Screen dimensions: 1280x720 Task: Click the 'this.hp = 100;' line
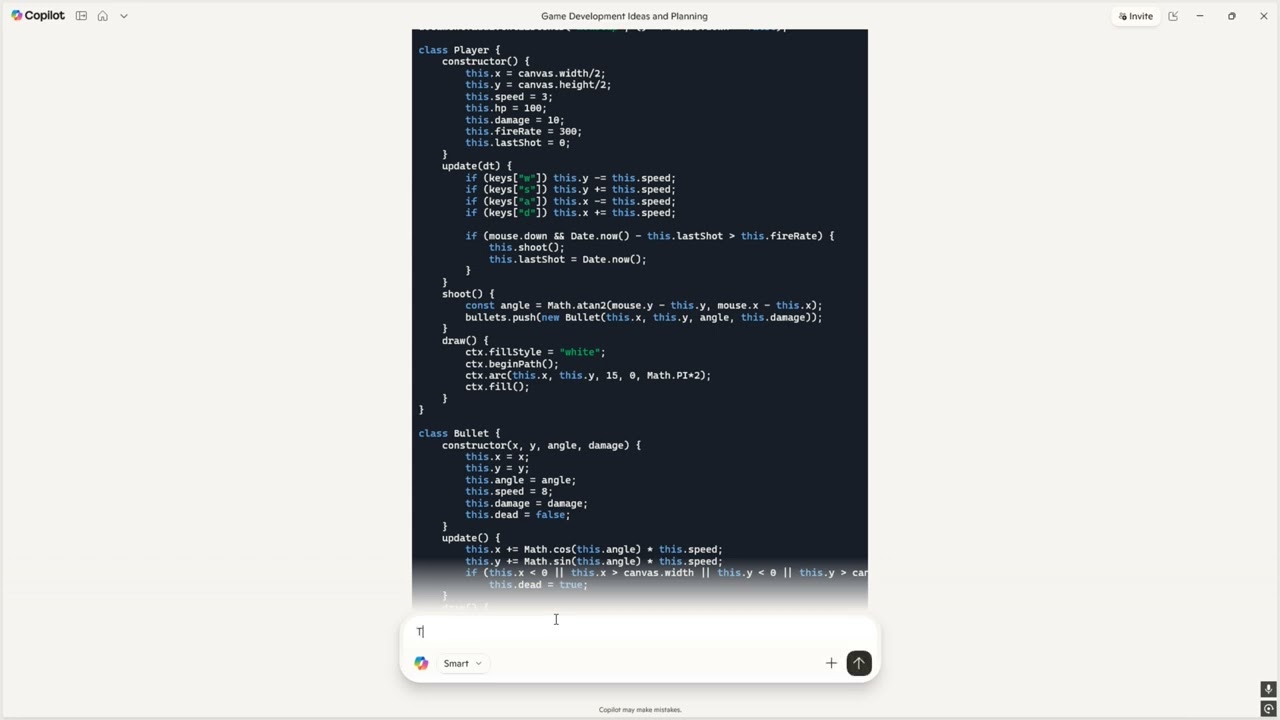click(x=505, y=108)
